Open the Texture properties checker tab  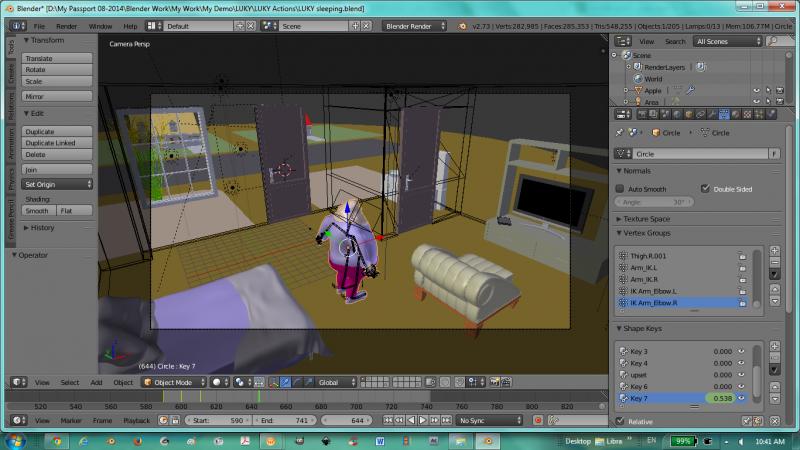tap(747, 115)
